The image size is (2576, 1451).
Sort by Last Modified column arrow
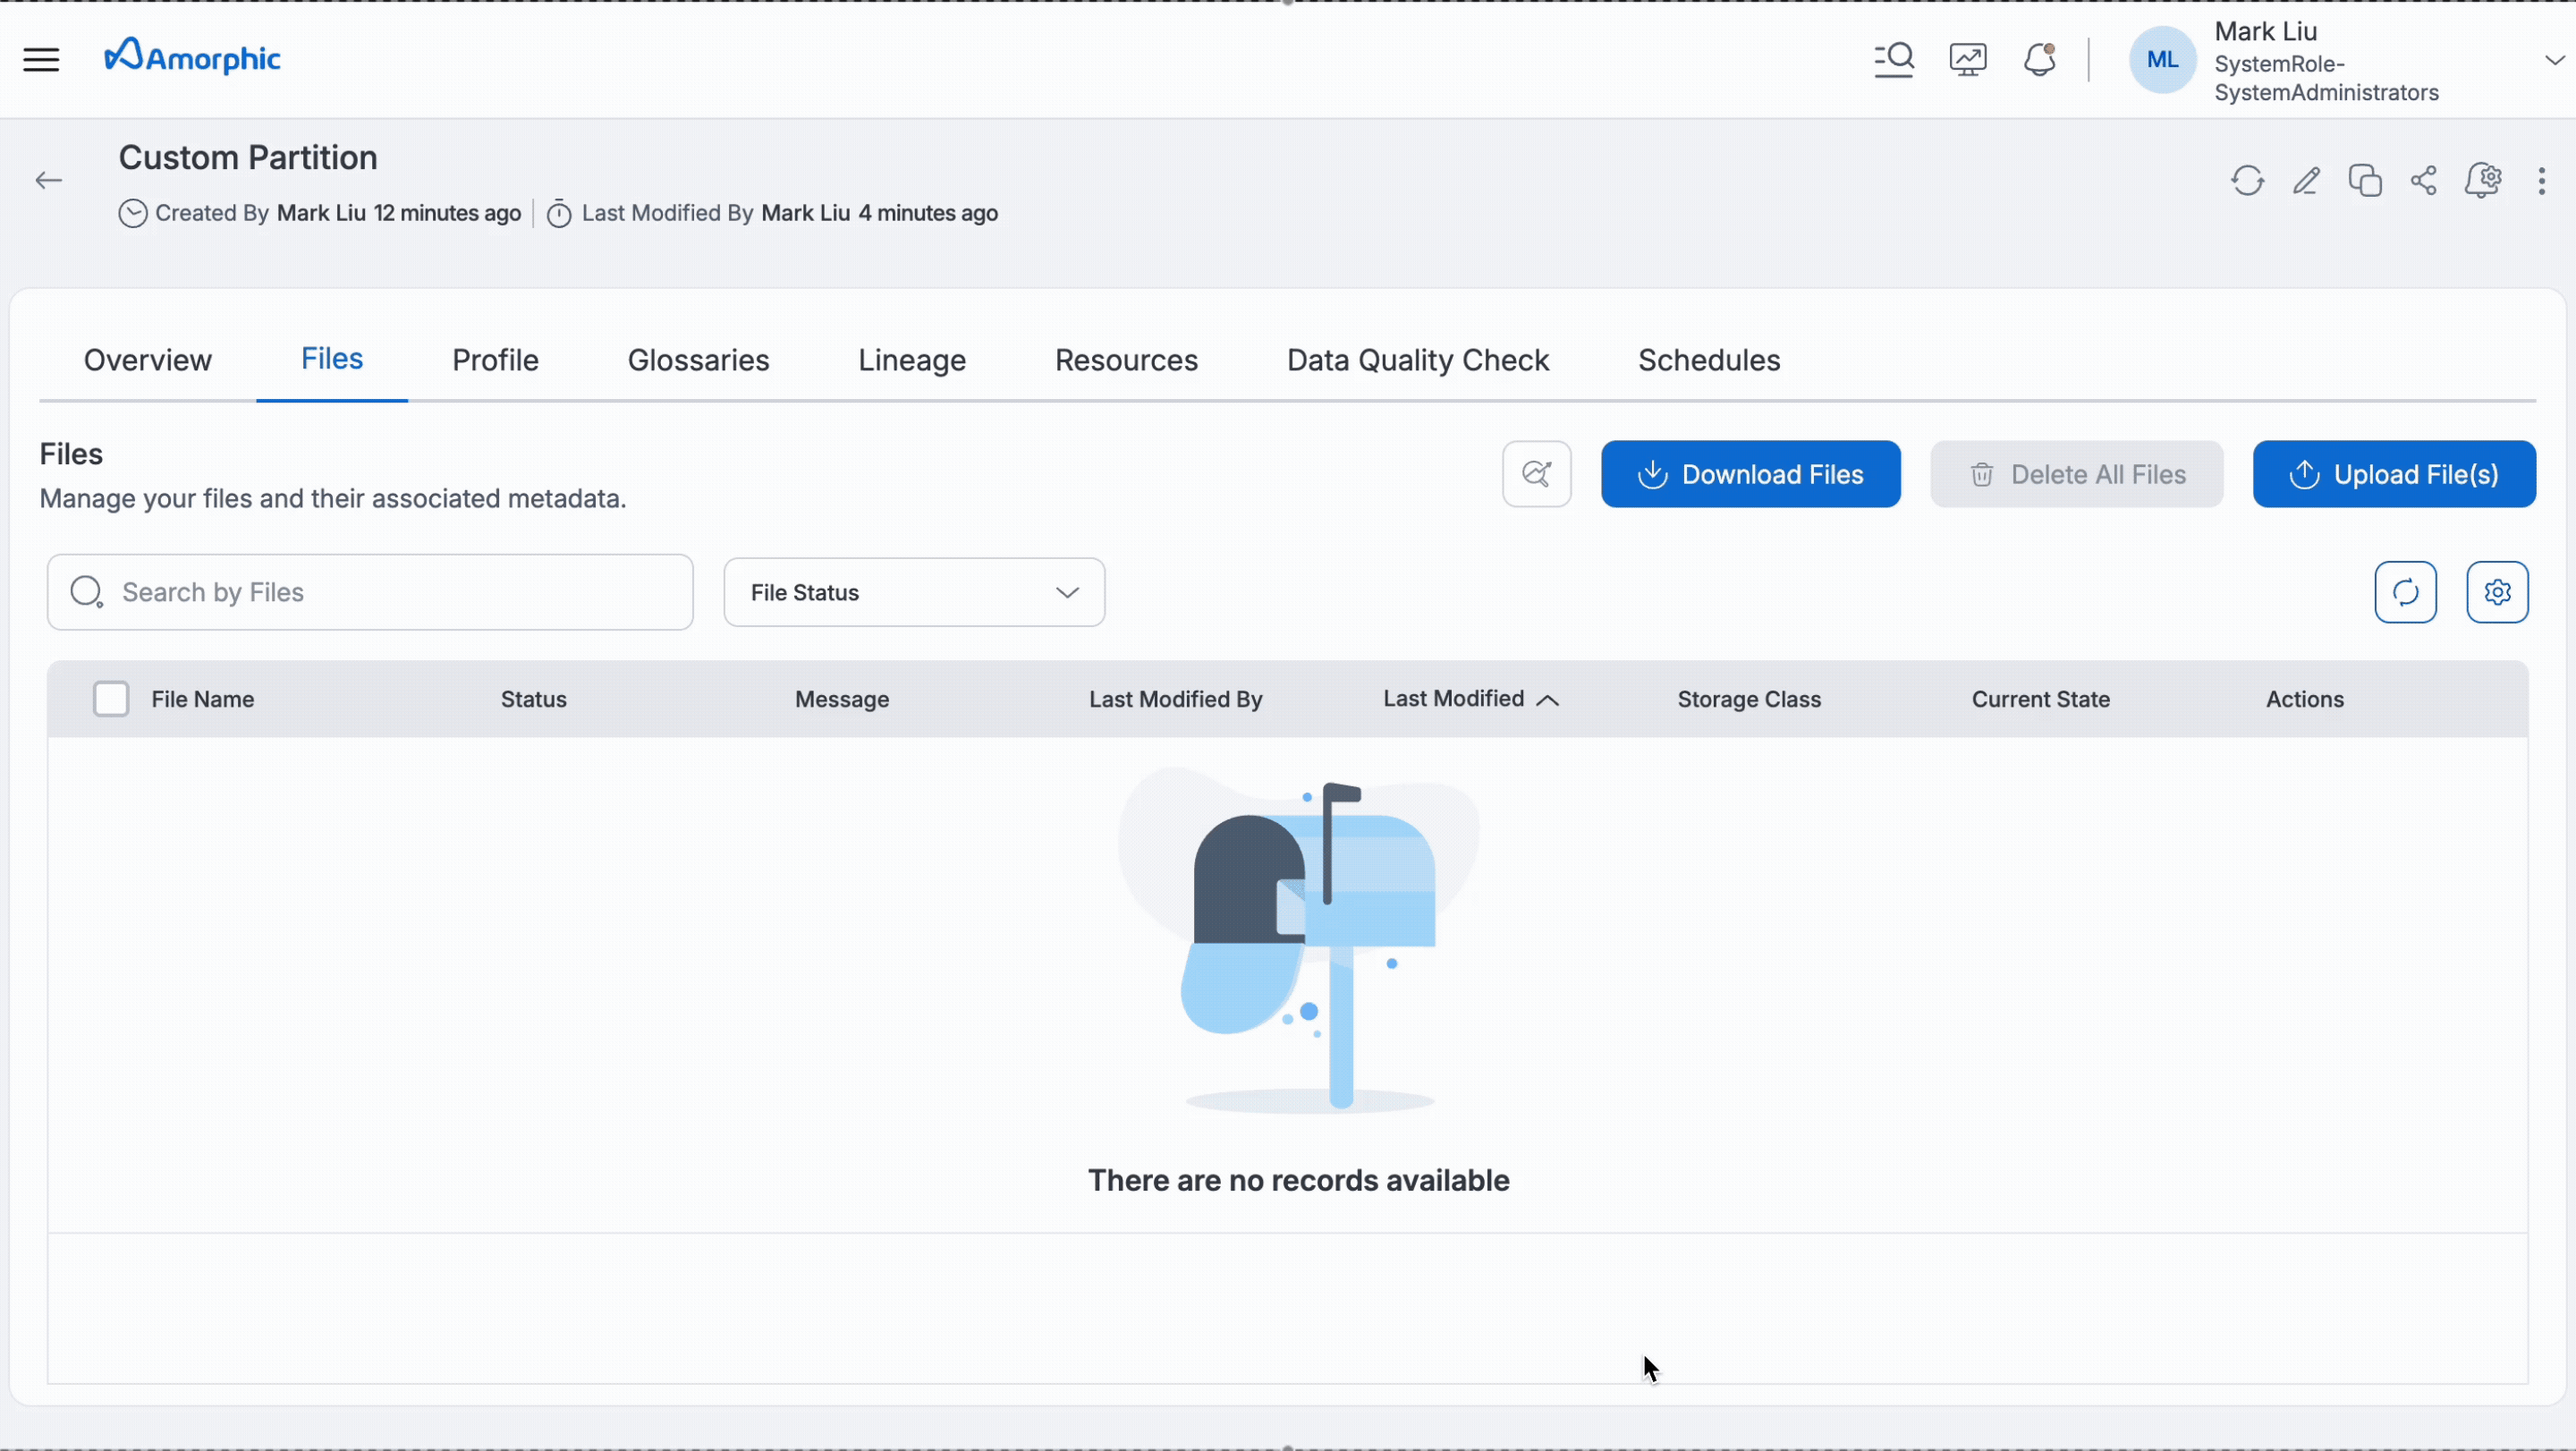point(1547,700)
